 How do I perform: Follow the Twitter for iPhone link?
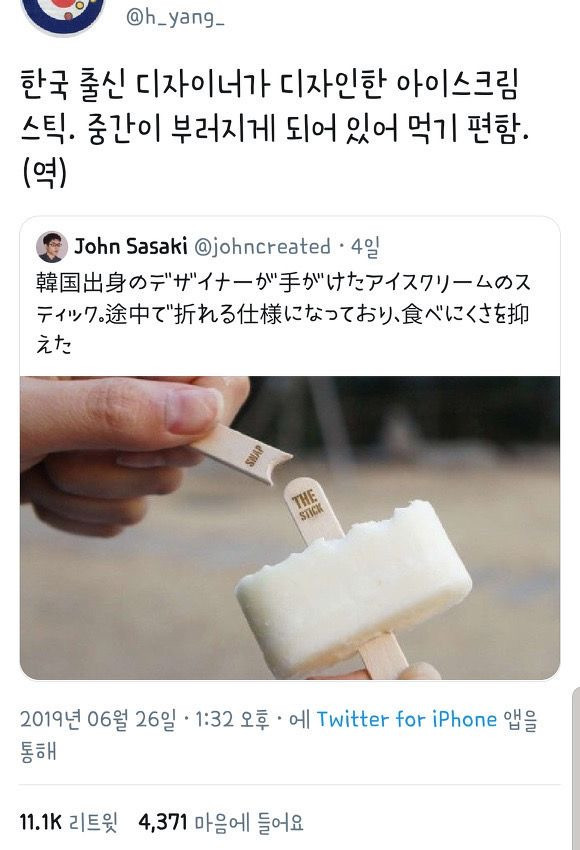[x=407, y=719]
